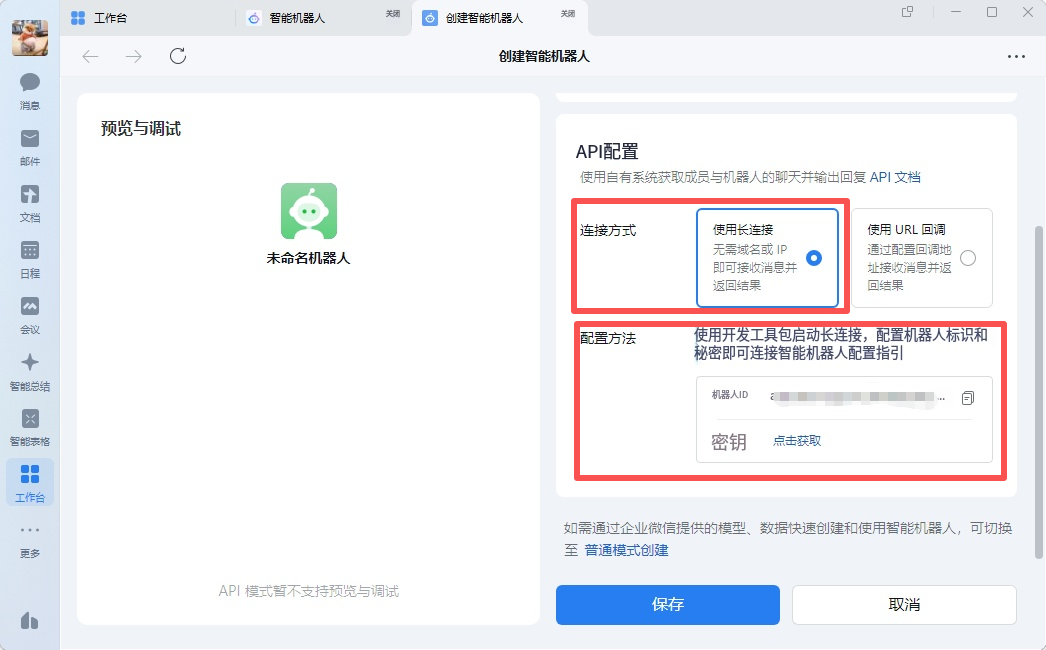Viewport: 1046px width, 650px height.
Task: Click the vertical scrollbar on right
Action: [x=1038, y=390]
